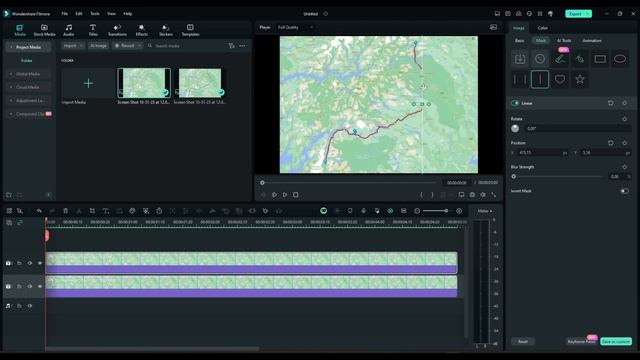Hide the upper video track with eye icon

coord(40,263)
